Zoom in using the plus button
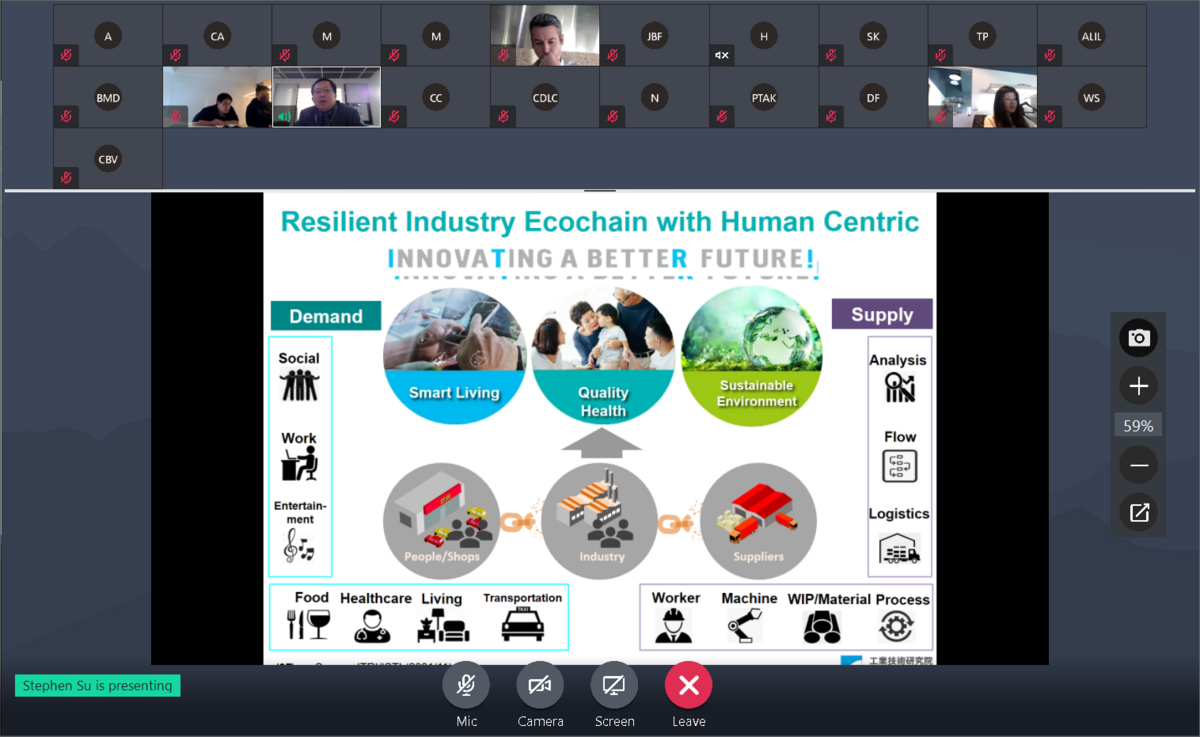Screen dimensions: 1200x737 click(x=1138, y=386)
